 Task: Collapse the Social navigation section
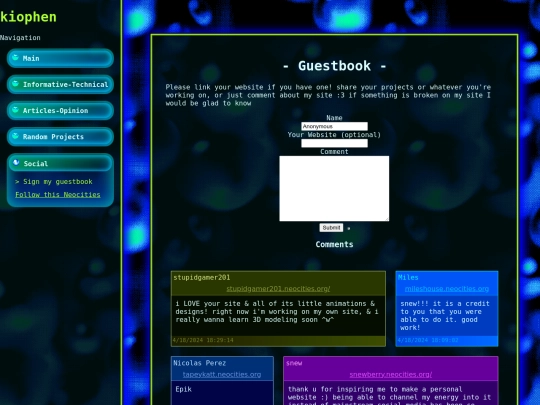[x=60, y=163]
